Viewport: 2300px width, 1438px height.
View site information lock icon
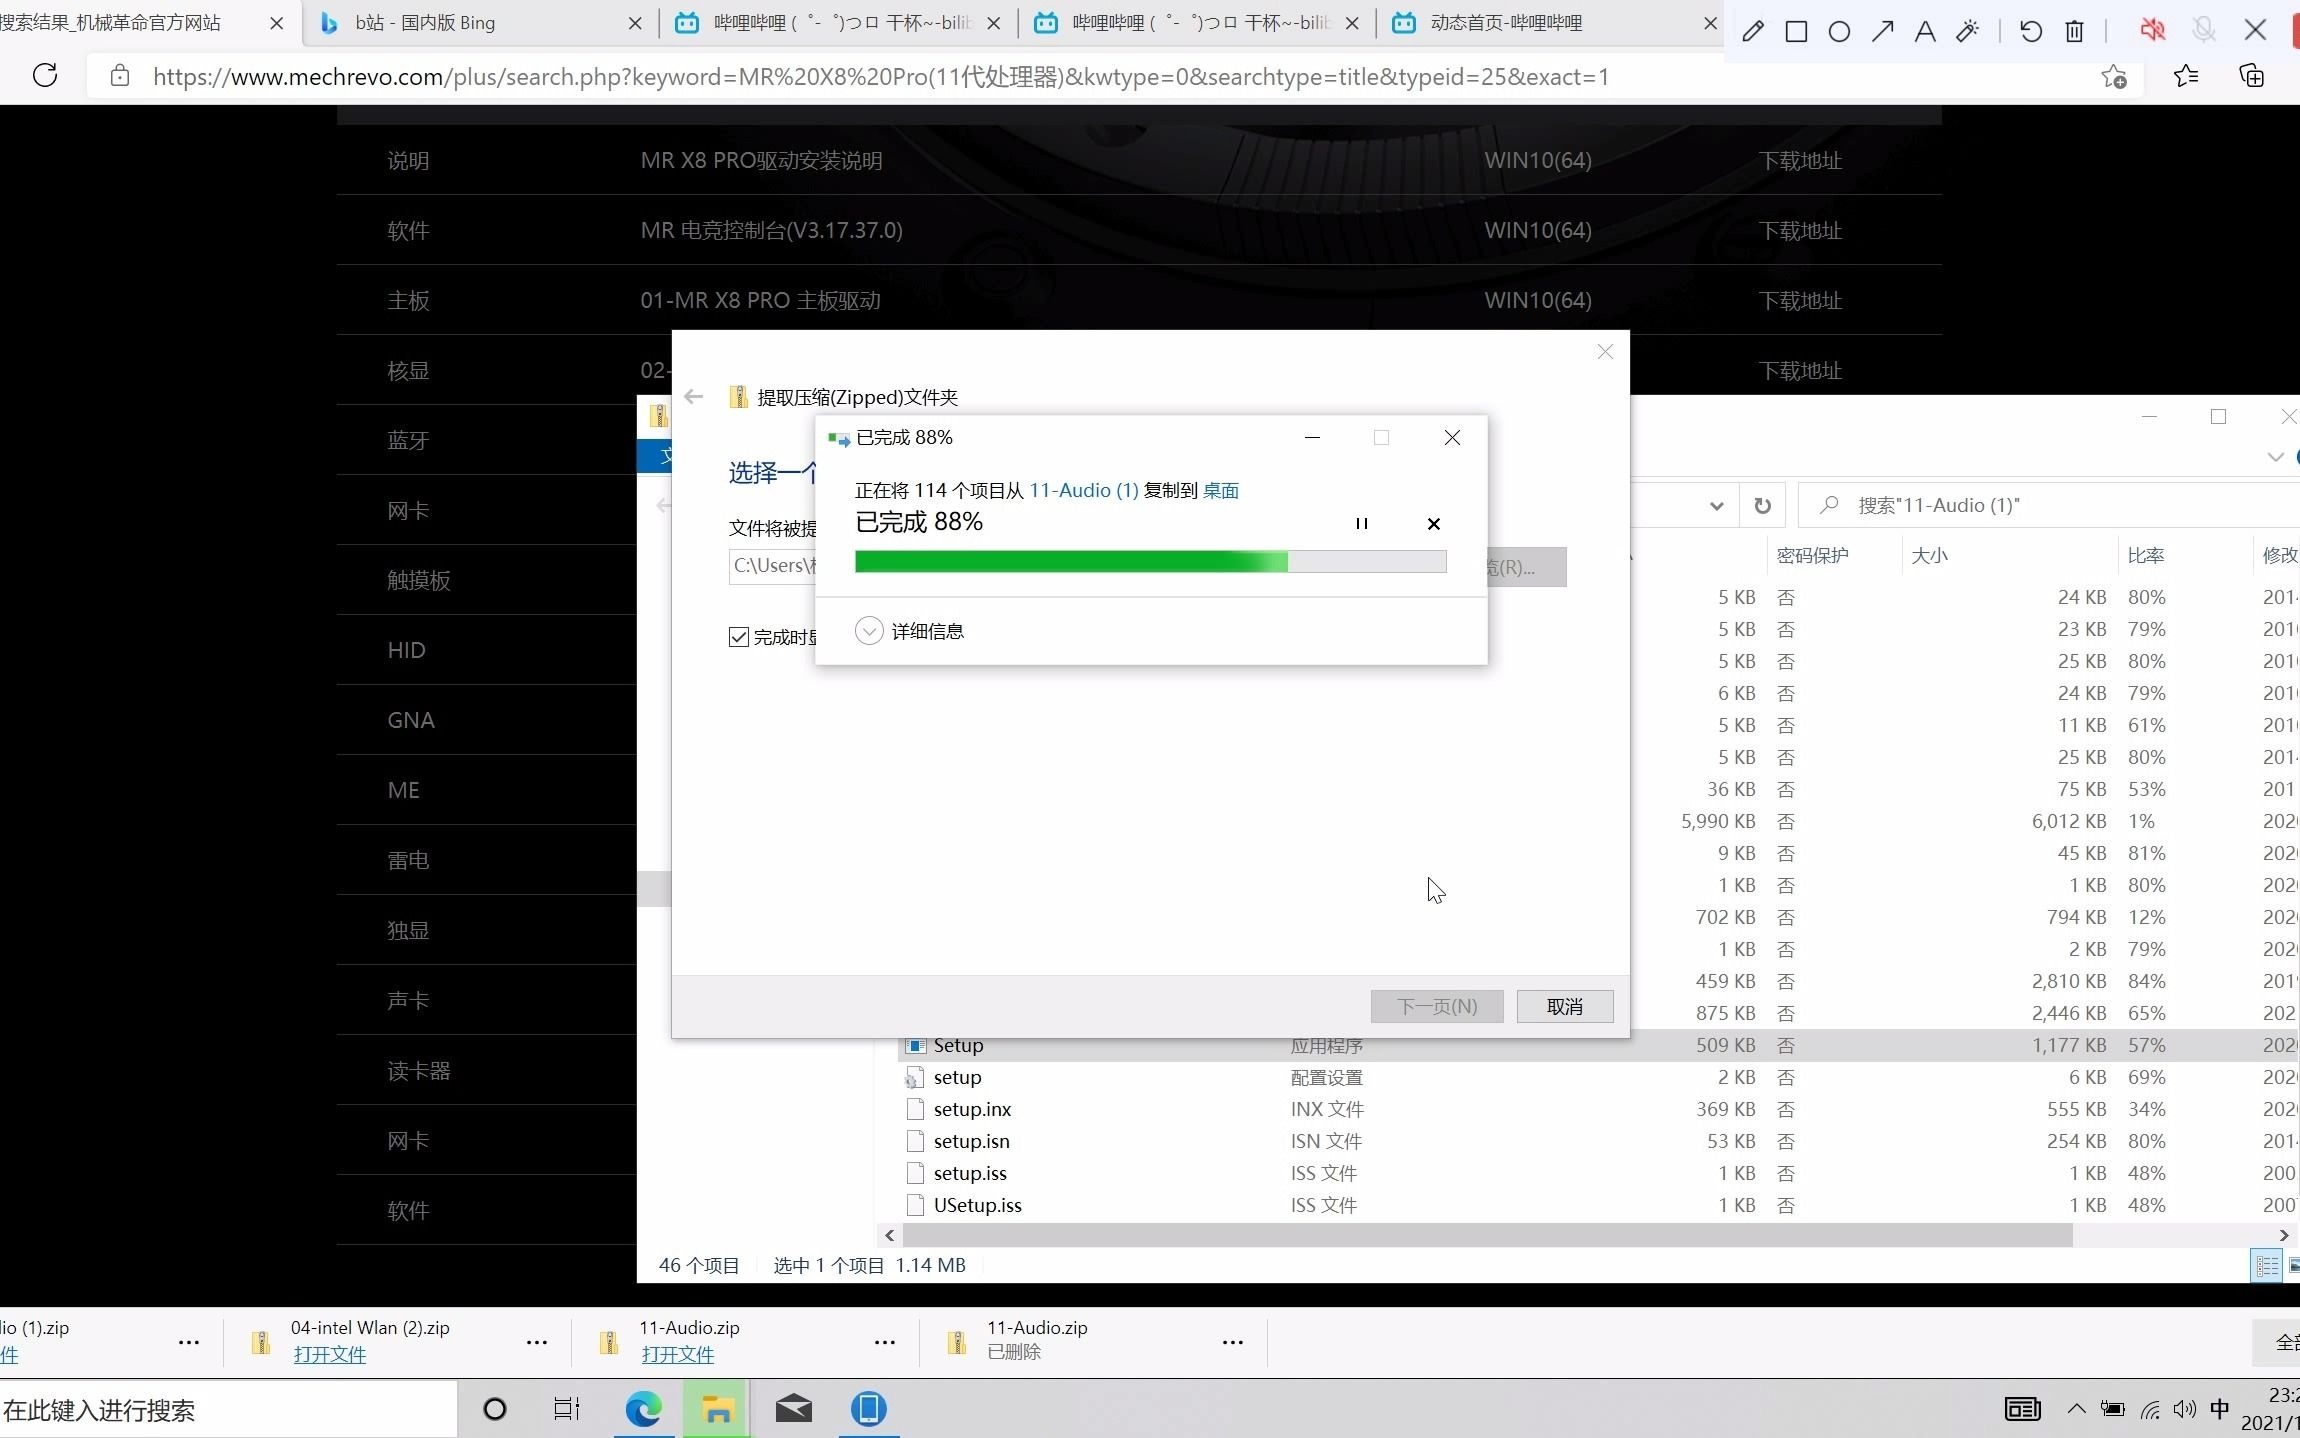120,76
